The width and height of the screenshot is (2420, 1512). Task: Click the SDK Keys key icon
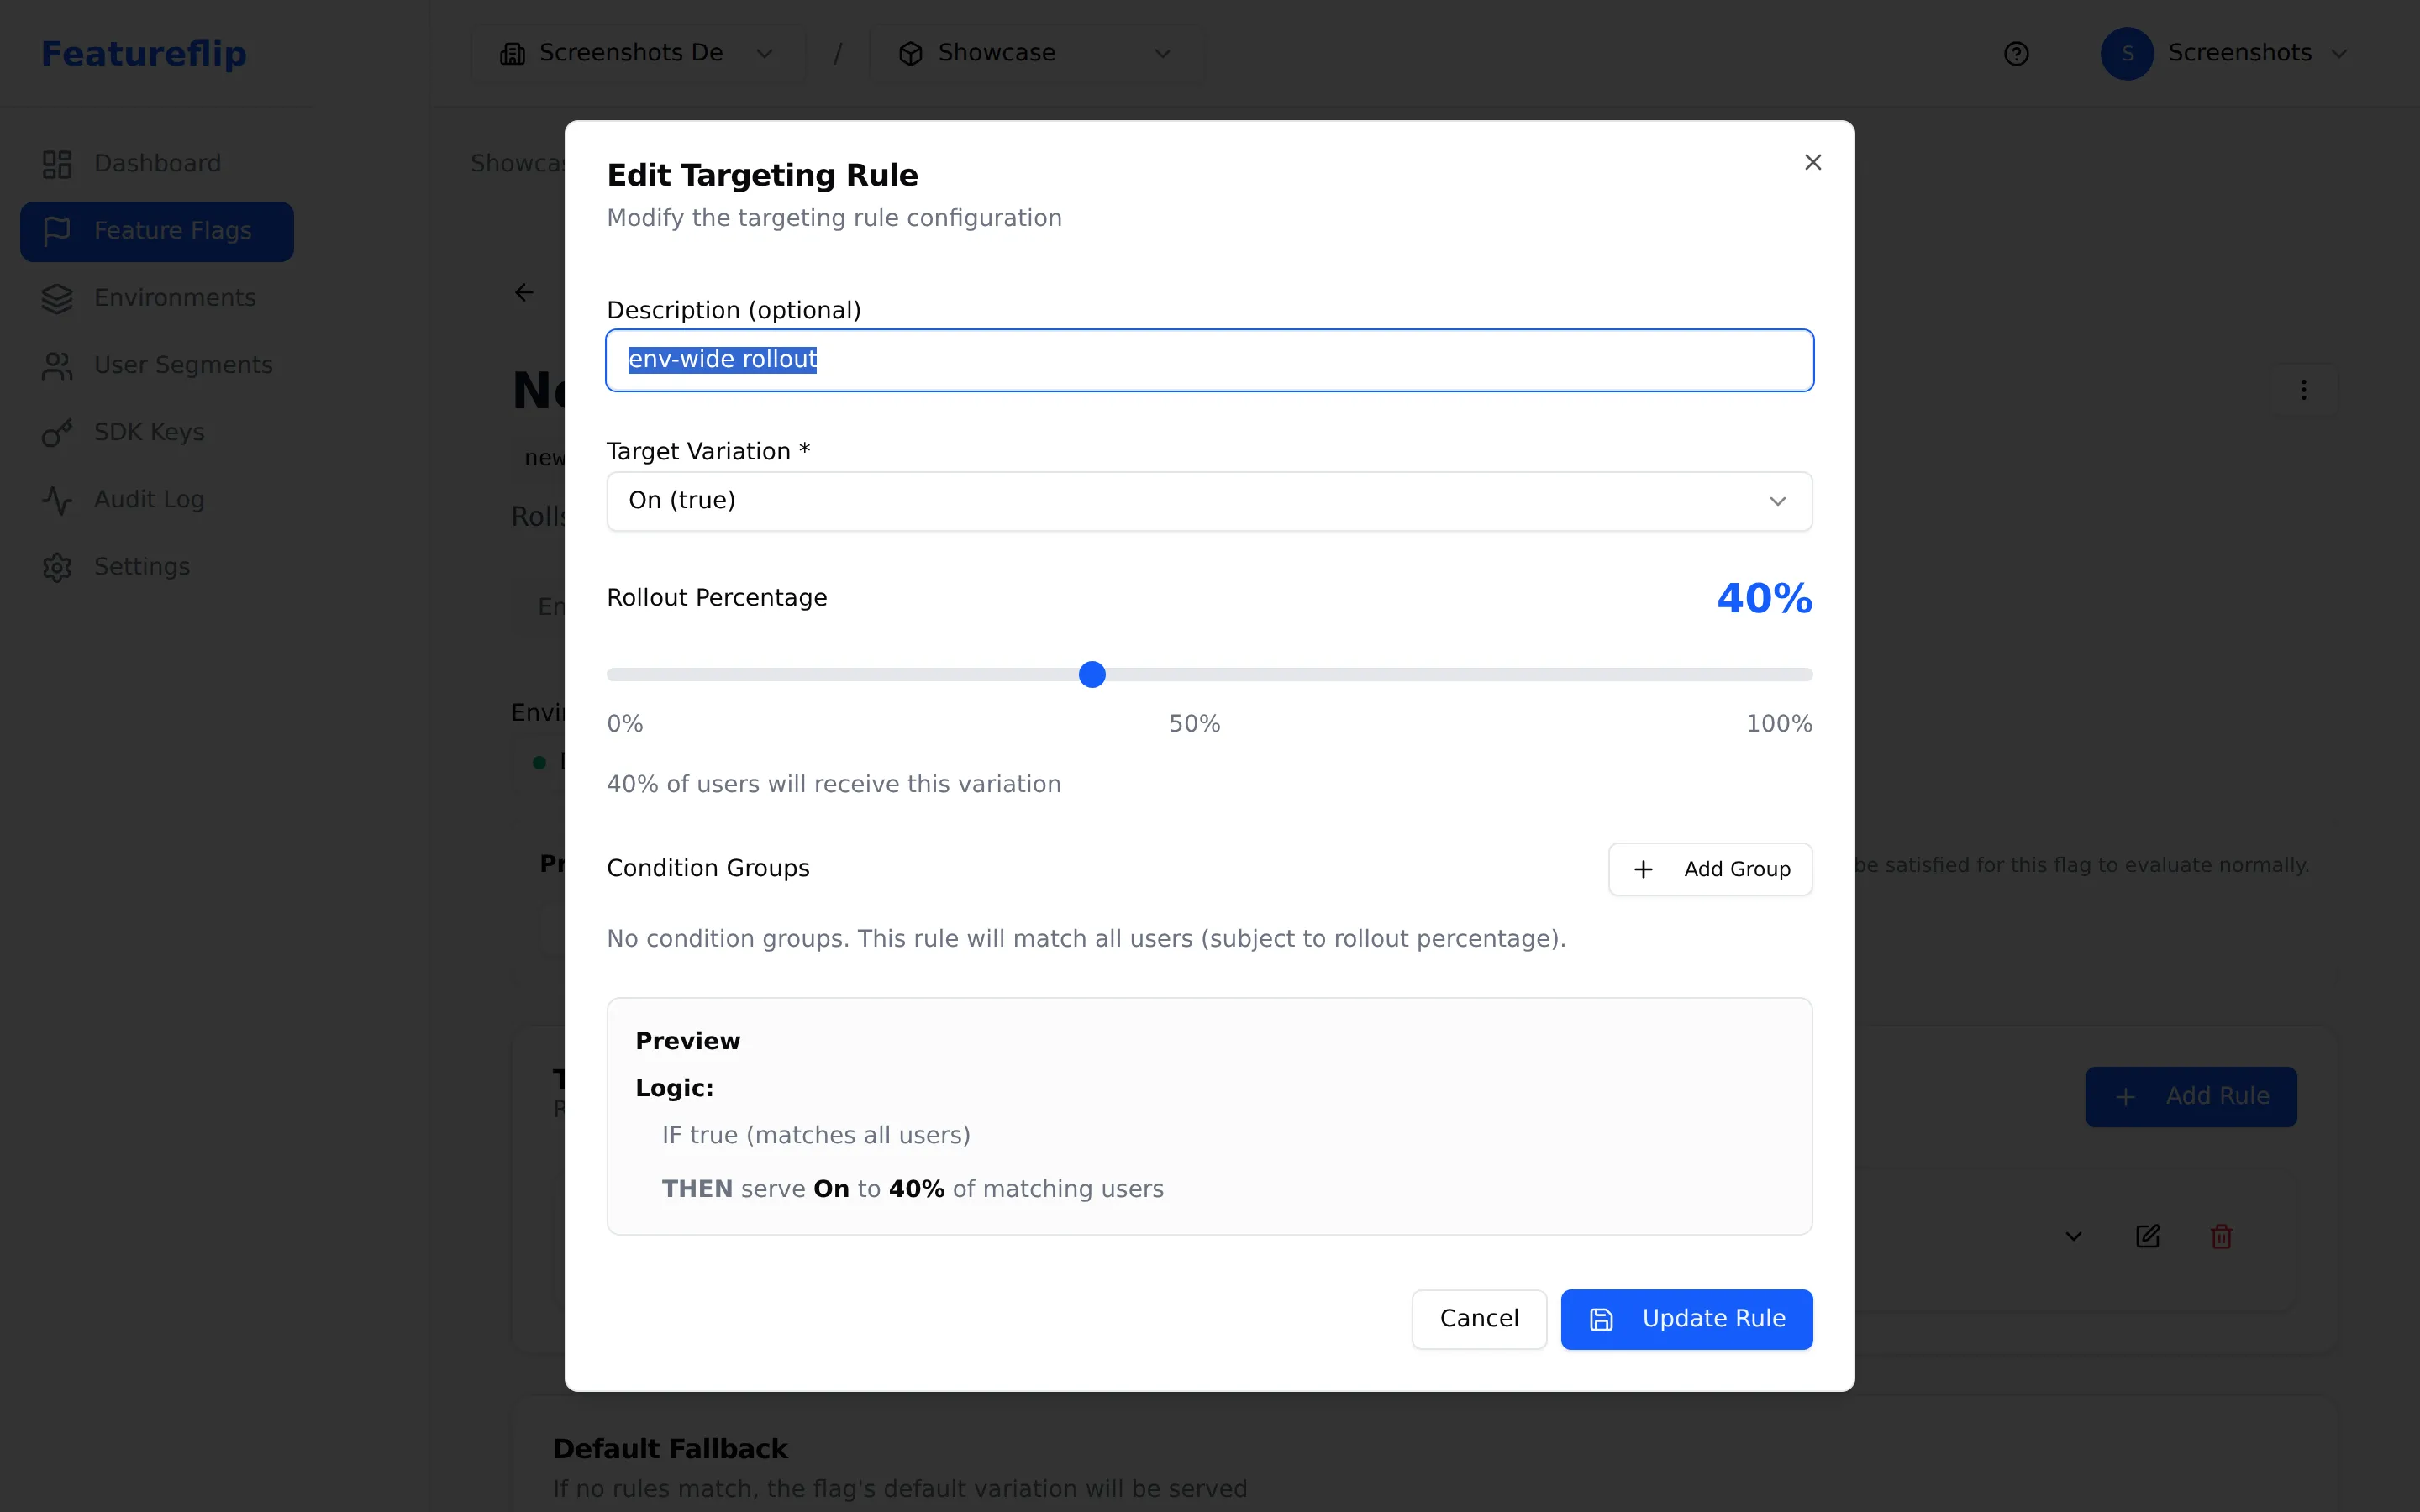[x=57, y=433]
